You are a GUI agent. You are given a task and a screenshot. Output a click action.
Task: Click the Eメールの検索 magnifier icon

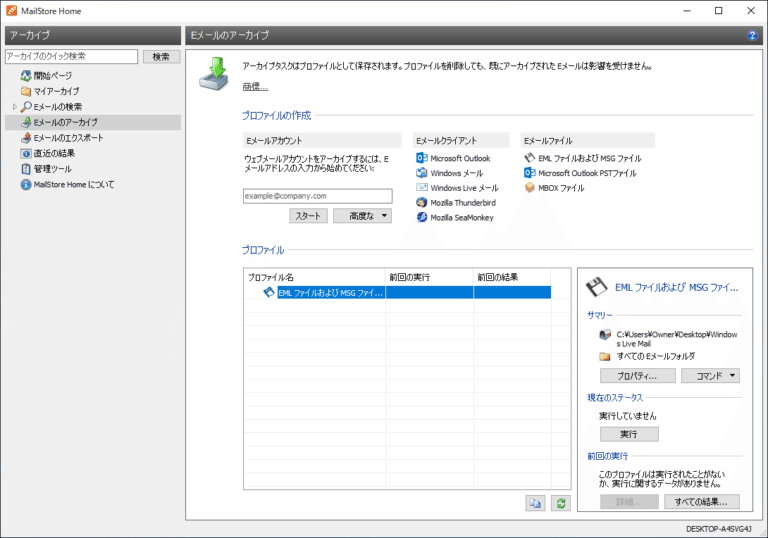(26, 107)
